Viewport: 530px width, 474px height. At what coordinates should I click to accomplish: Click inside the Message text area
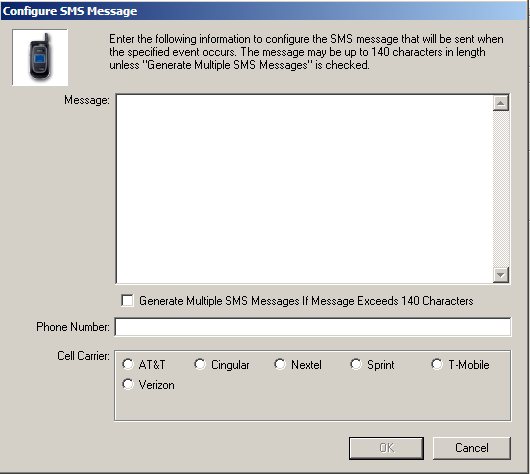(x=304, y=189)
